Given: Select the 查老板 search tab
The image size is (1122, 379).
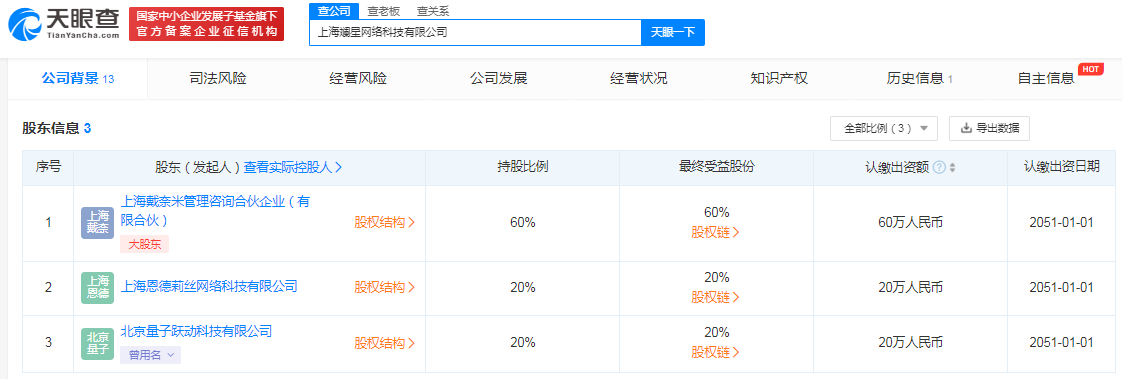Looking at the screenshot, I should [x=384, y=11].
